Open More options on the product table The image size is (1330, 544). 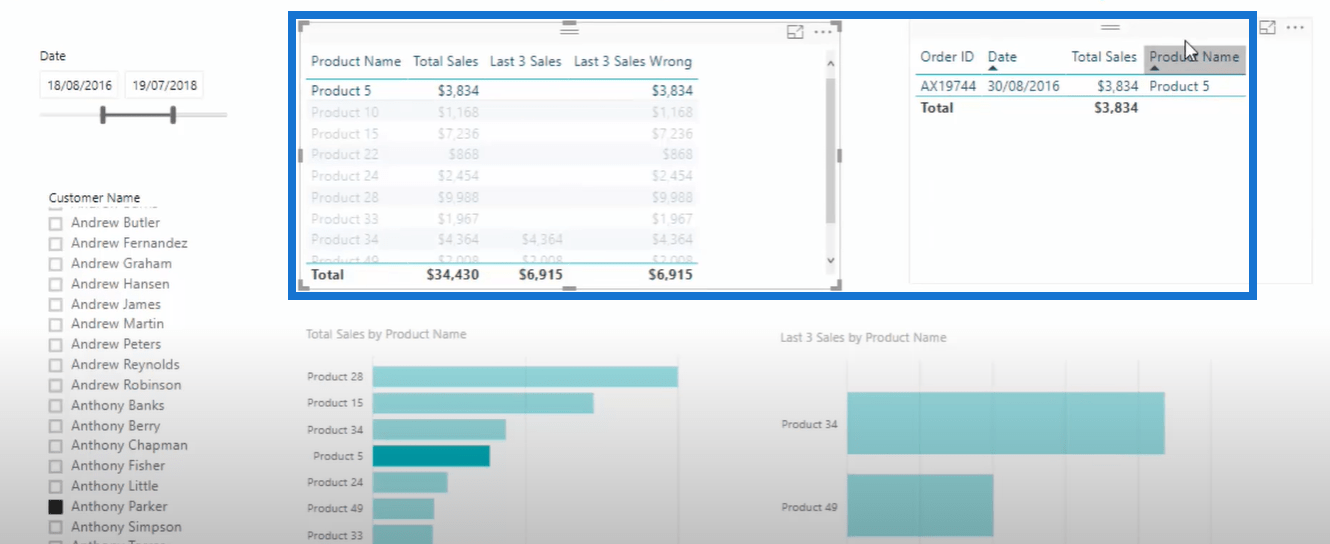[823, 32]
